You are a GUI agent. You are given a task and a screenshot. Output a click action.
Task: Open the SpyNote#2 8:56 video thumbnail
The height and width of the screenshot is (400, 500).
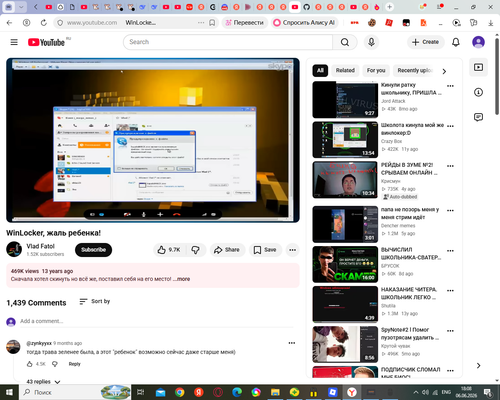(x=345, y=344)
